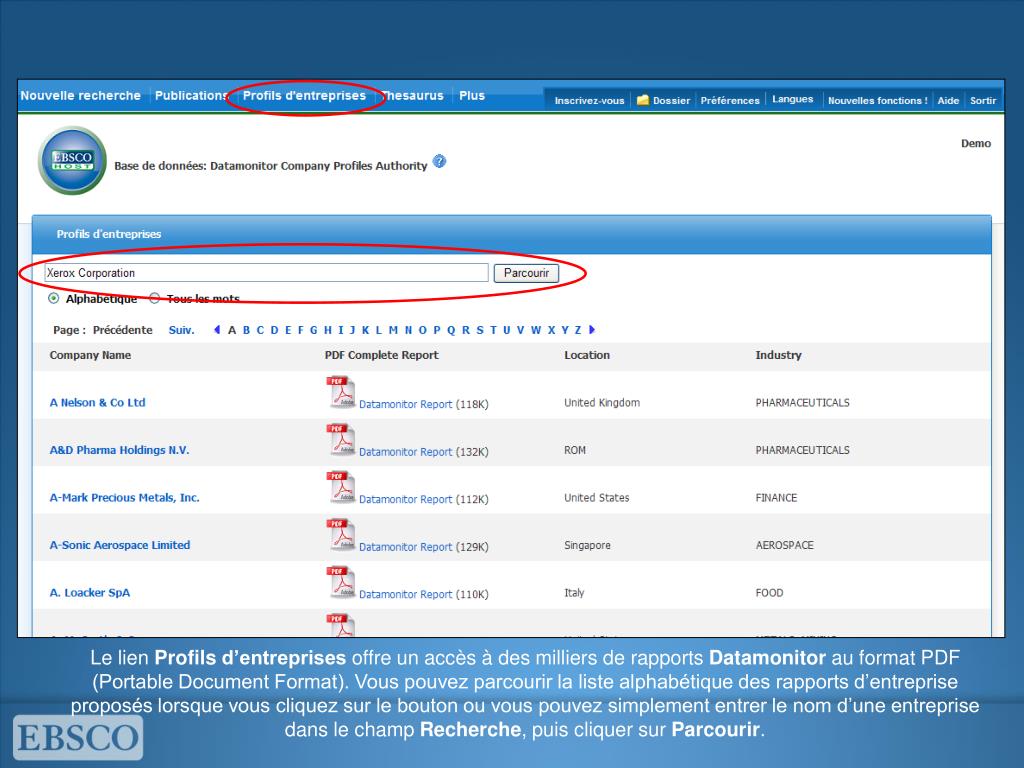Image resolution: width=1024 pixels, height=768 pixels.
Task: Click the right arrow after letter Z
Action: tap(592, 330)
